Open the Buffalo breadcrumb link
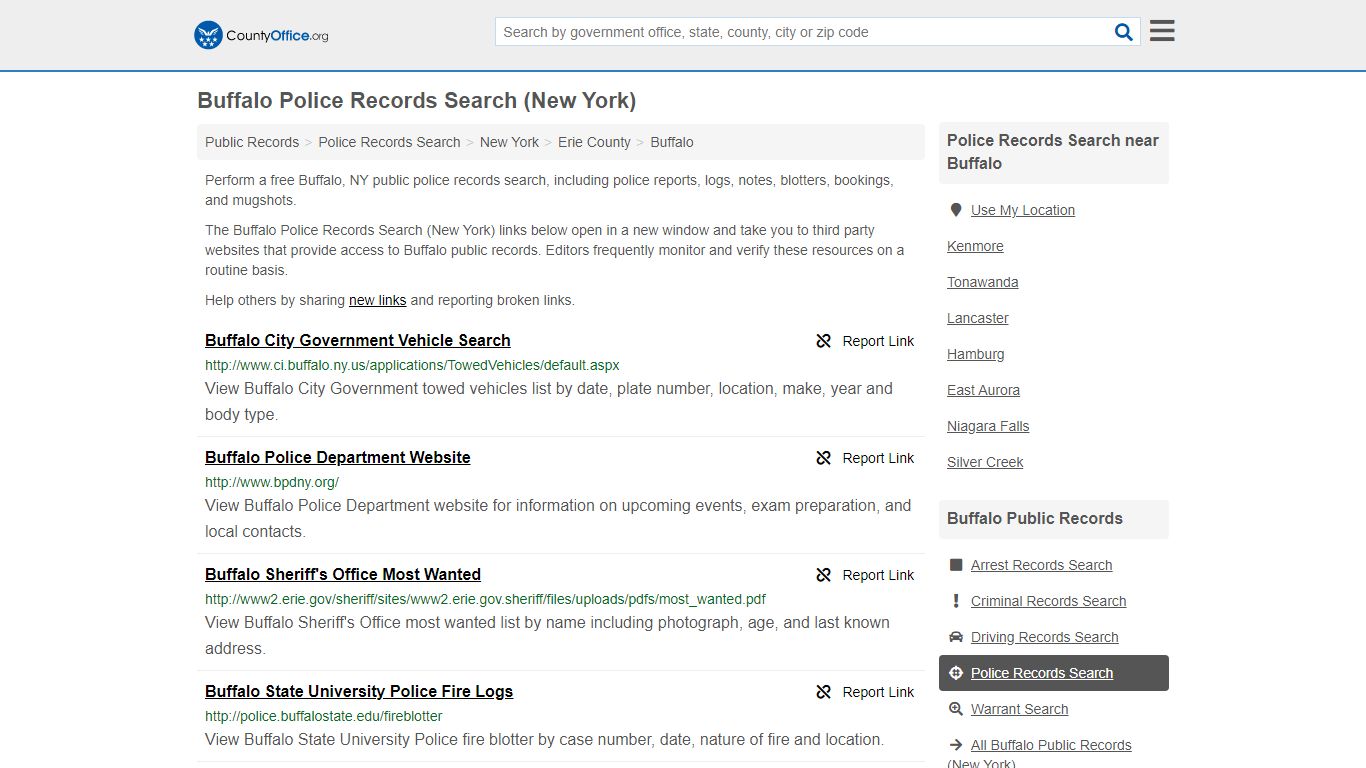The image size is (1366, 768). pos(672,142)
